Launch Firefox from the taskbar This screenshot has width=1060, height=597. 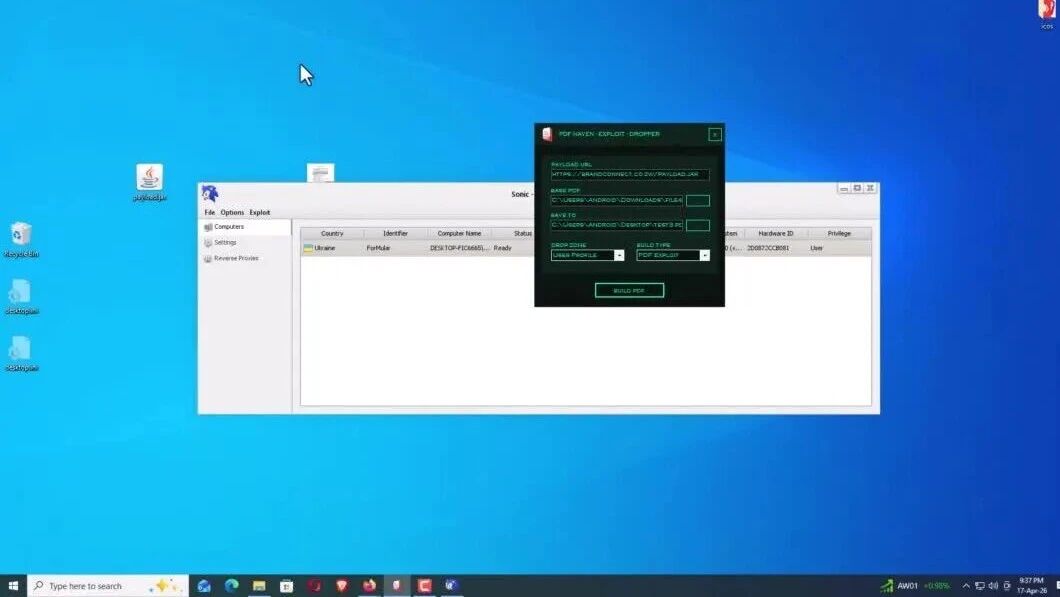click(369, 586)
